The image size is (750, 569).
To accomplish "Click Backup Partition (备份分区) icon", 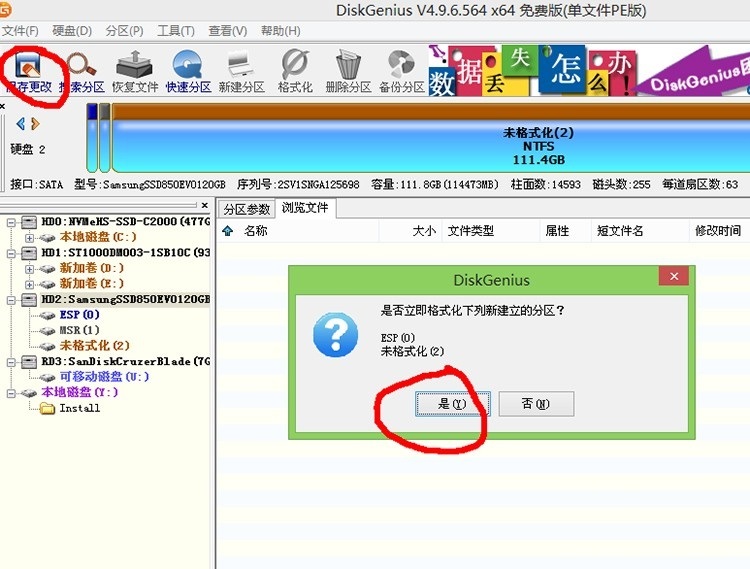I will tap(402, 72).
